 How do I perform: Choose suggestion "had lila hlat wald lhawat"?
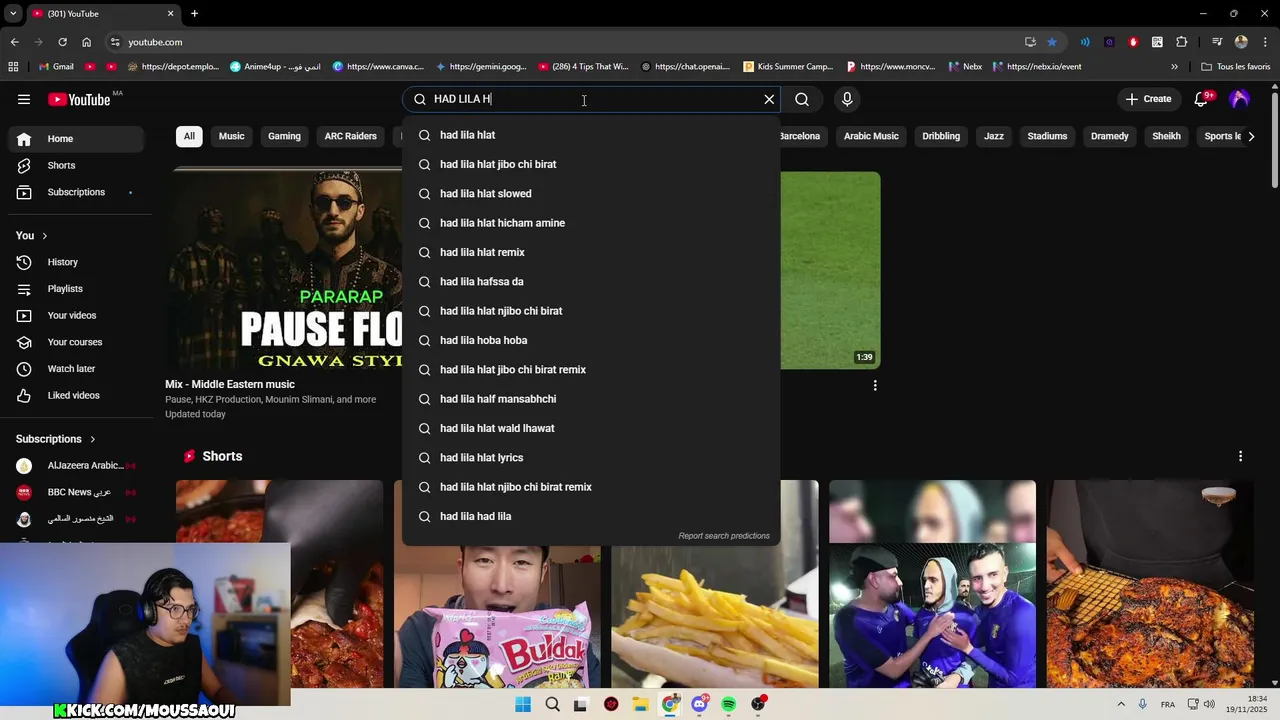(591, 428)
